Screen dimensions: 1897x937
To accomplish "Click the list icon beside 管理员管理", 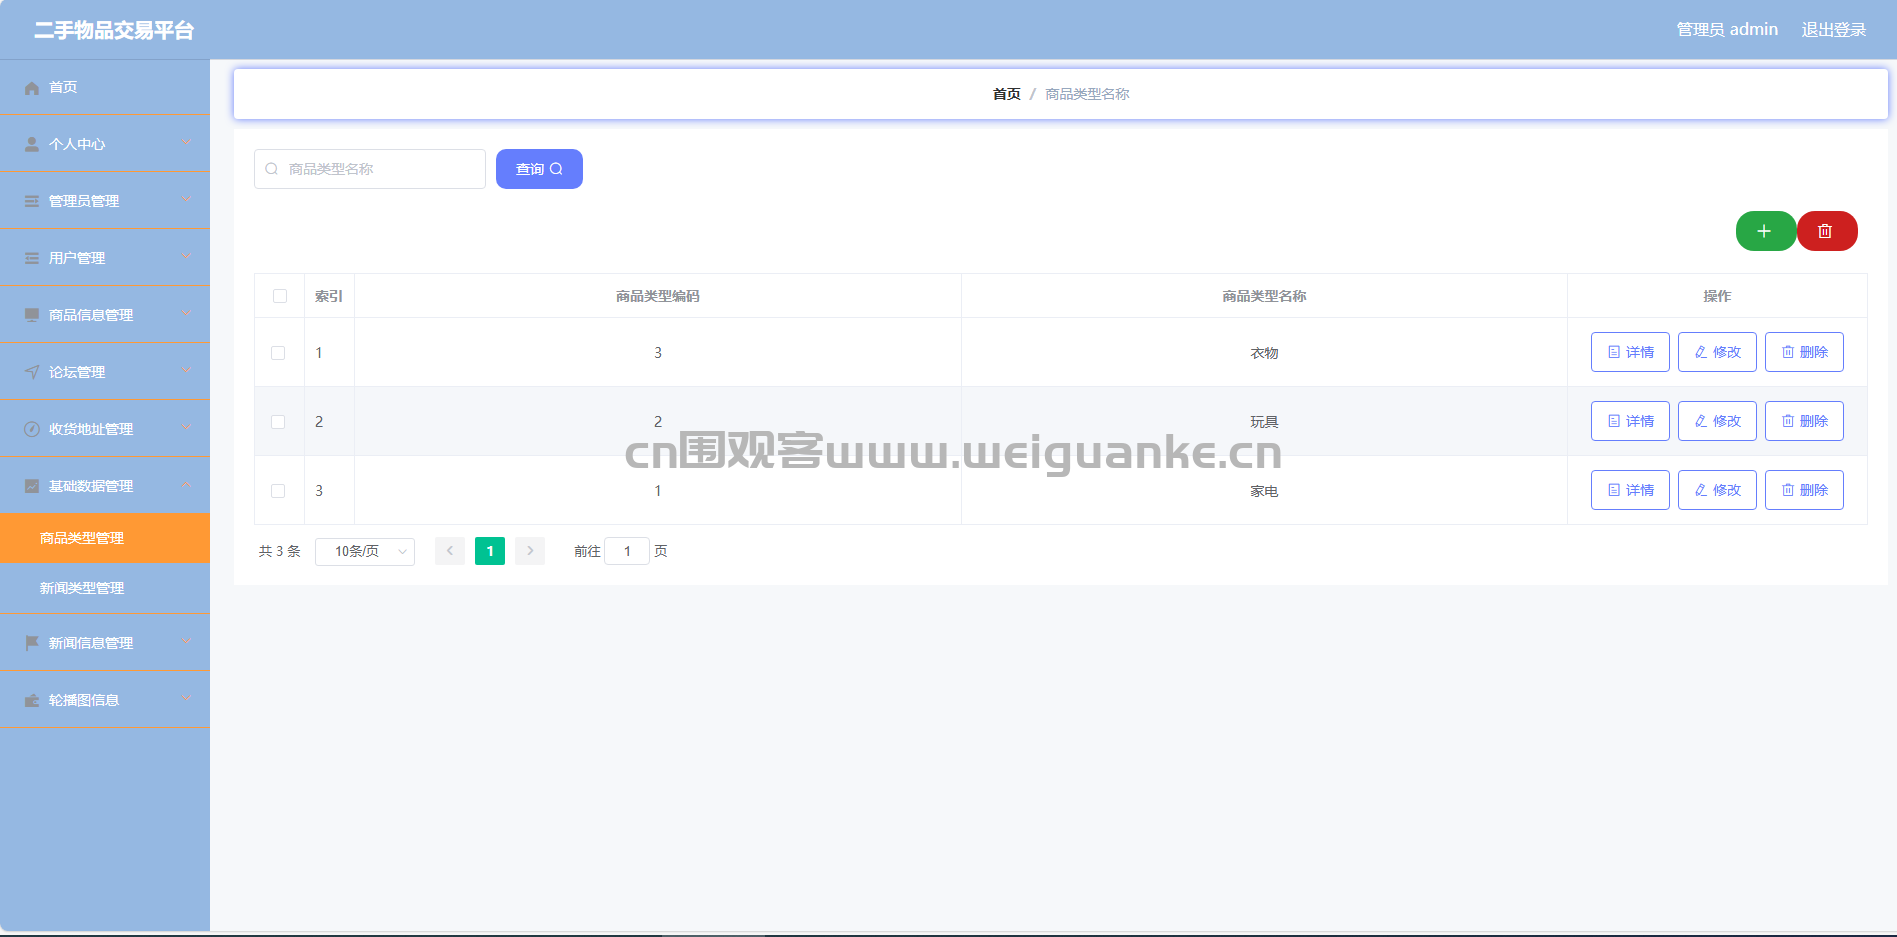I will tap(32, 202).
